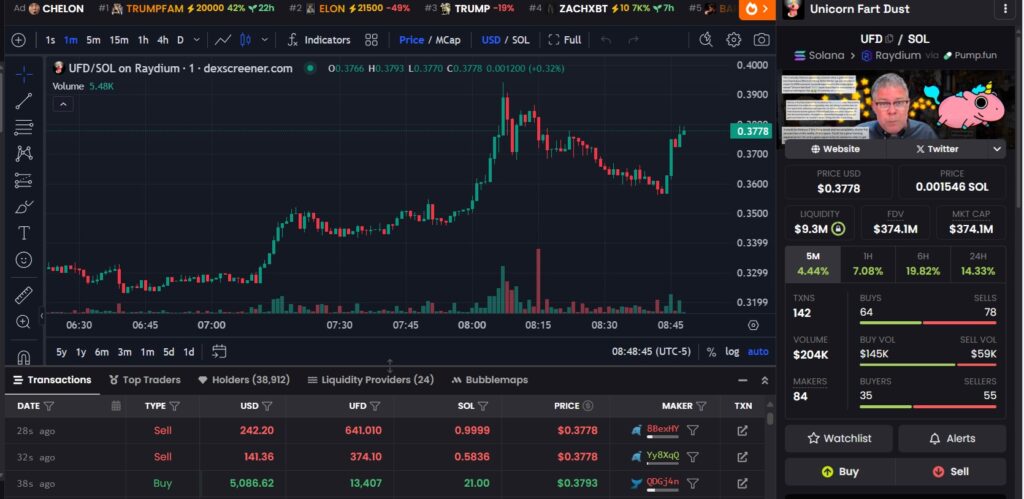Toggle Full screen chart mode

pyautogui.click(x=565, y=40)
